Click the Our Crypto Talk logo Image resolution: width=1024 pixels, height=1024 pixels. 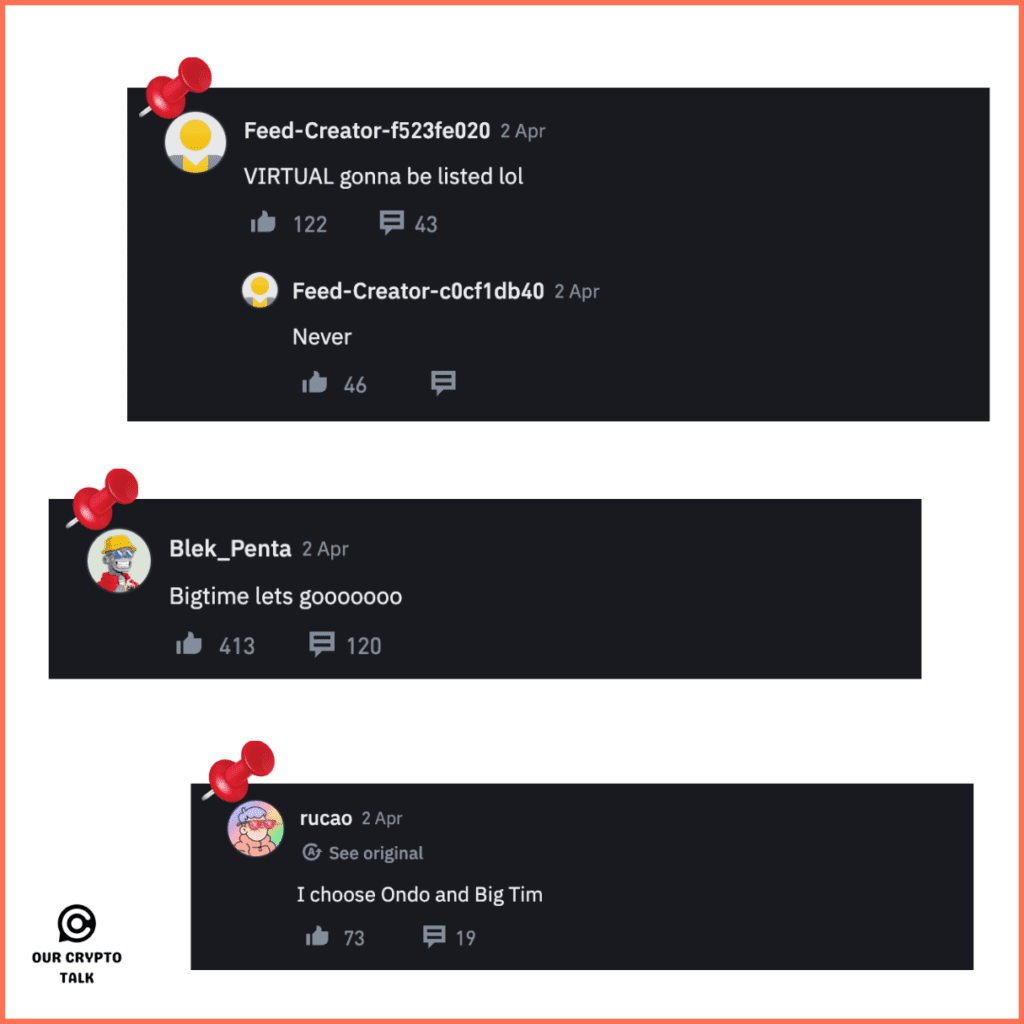point(77,944)
